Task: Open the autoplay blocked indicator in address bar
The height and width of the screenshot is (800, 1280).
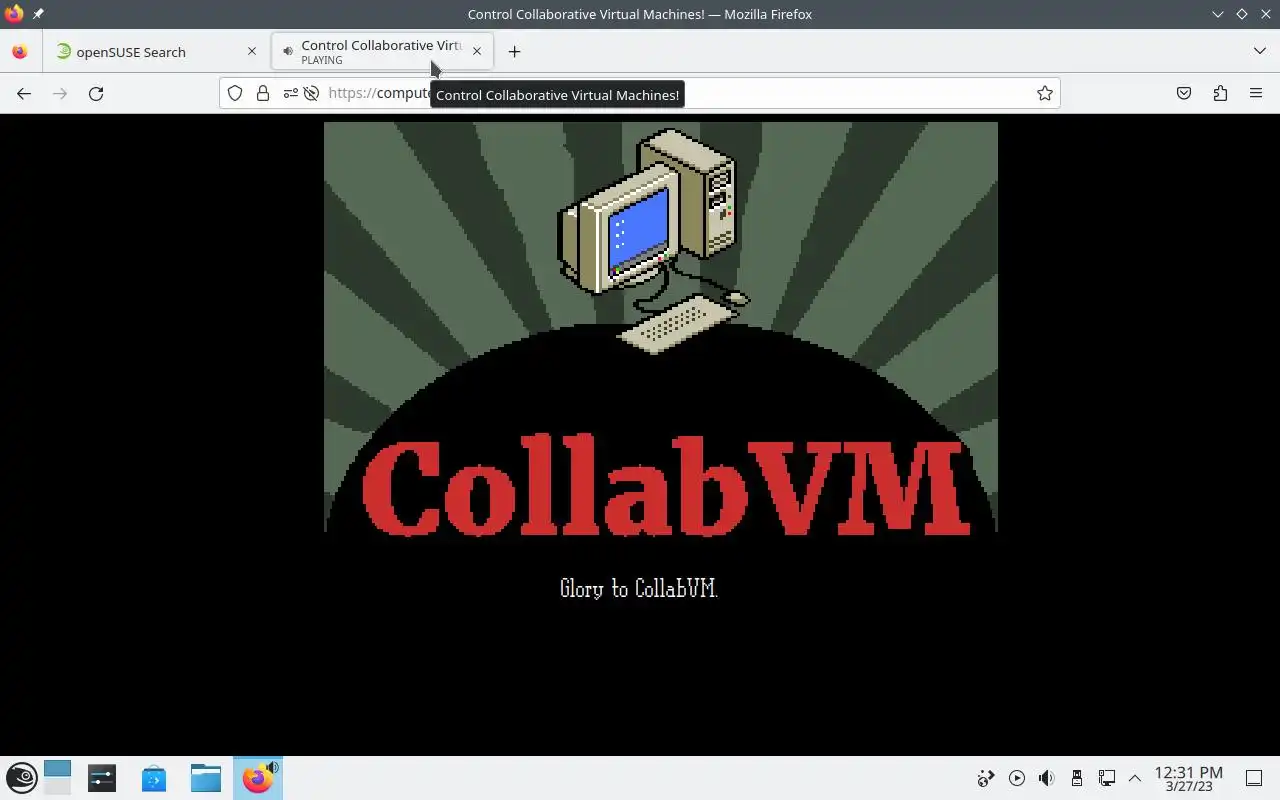Action: coord(311,93)
